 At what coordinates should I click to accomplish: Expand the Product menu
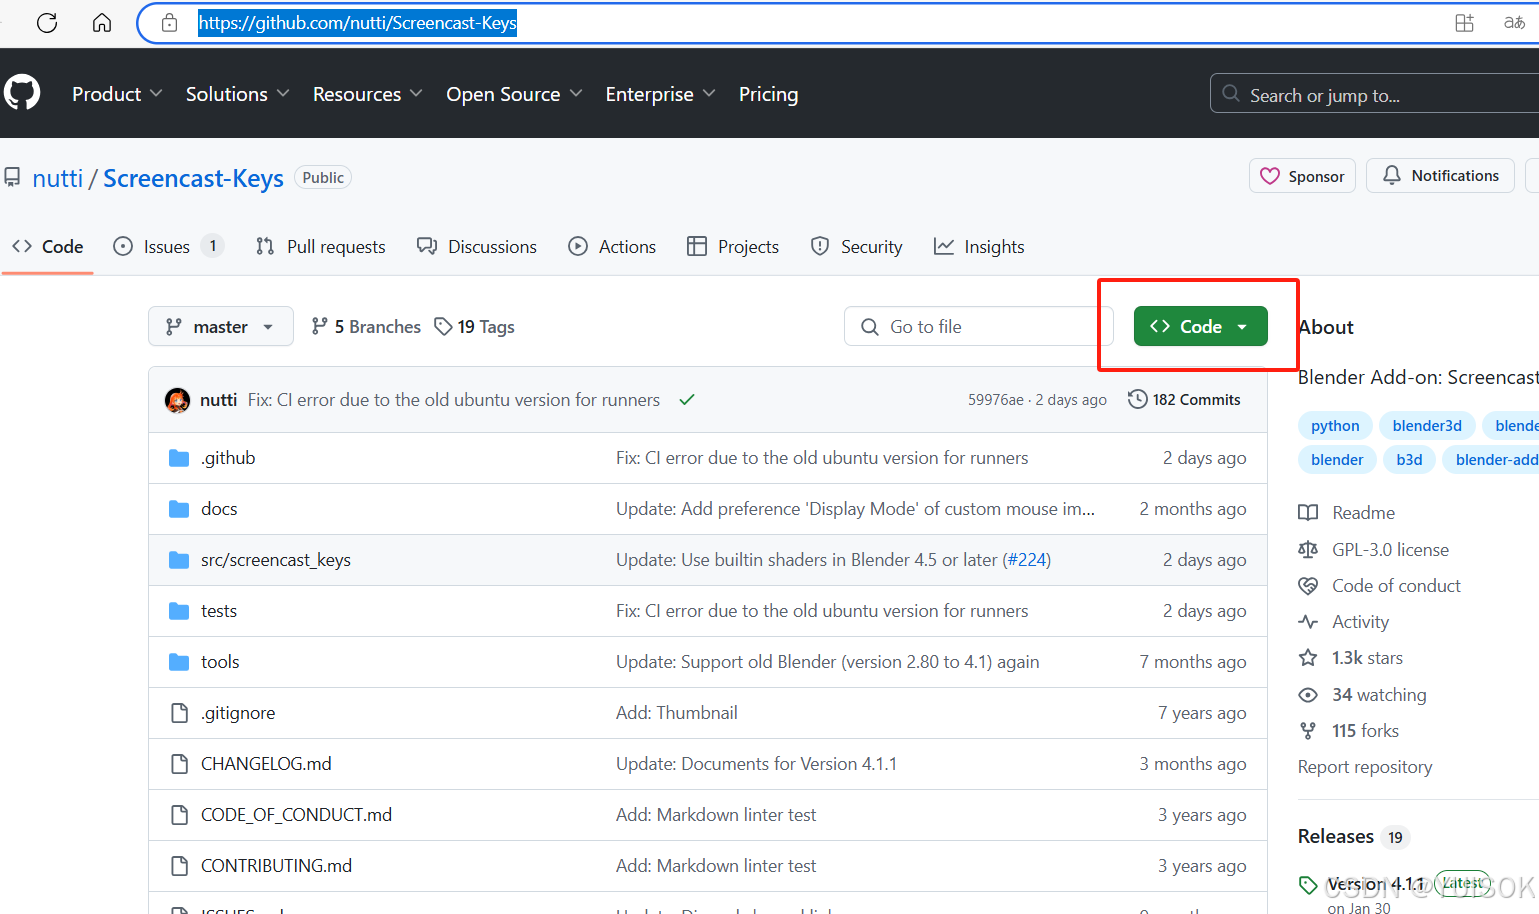[x=117, y=94]
